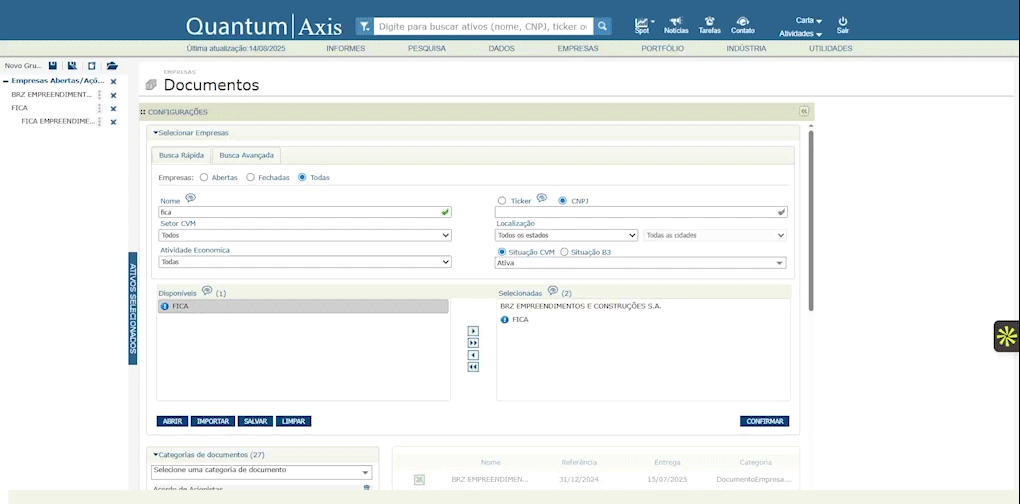Select the Ticker radio button
Image resolution: width=1020 pixels, height=504 pixels.
[x=502, y=201]
